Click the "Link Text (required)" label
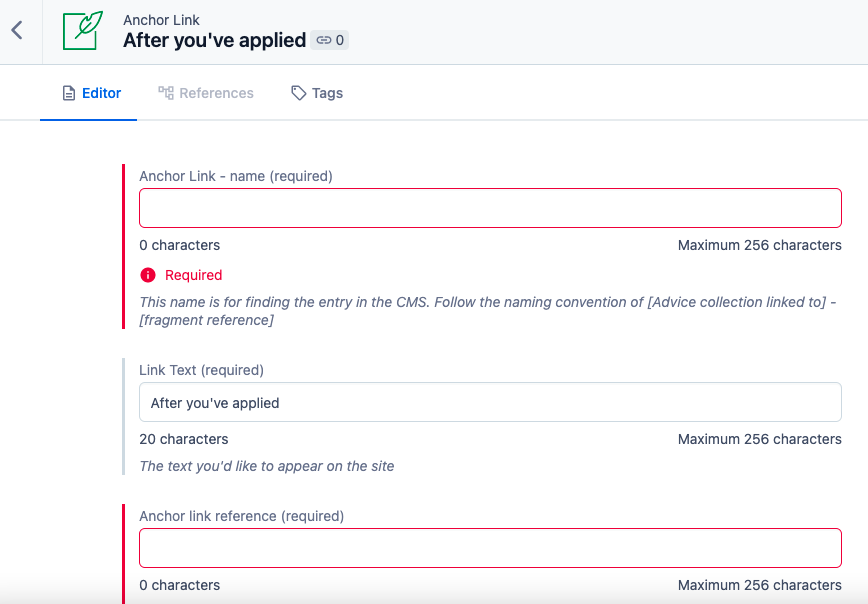 pyautogui.click(x=201, y=370)
